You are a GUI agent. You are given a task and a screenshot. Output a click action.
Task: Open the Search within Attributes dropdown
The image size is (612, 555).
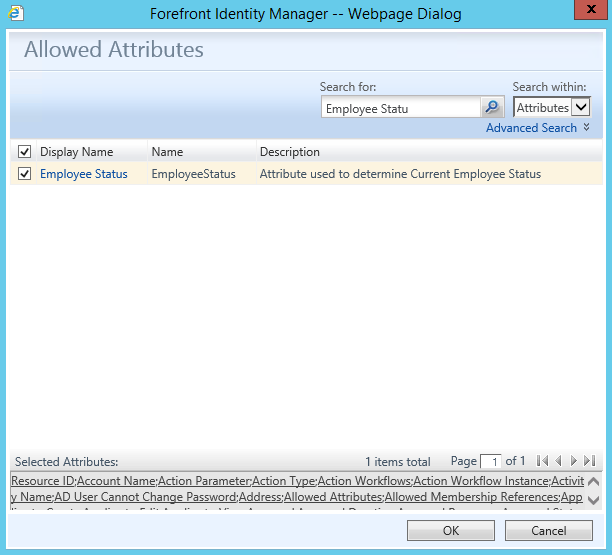552,107
